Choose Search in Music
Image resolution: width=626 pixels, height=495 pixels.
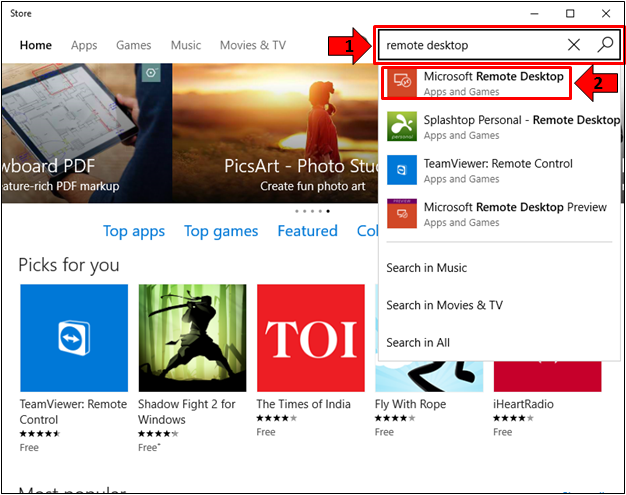(426, 268)
